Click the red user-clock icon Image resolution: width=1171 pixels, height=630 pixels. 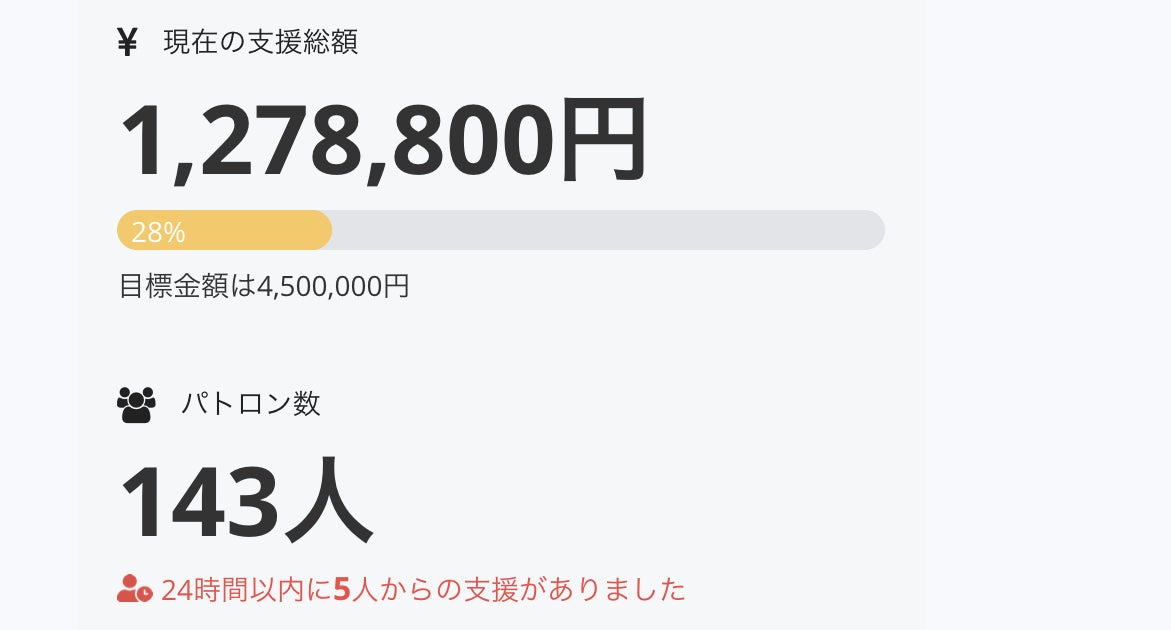(x=134, y=589)
